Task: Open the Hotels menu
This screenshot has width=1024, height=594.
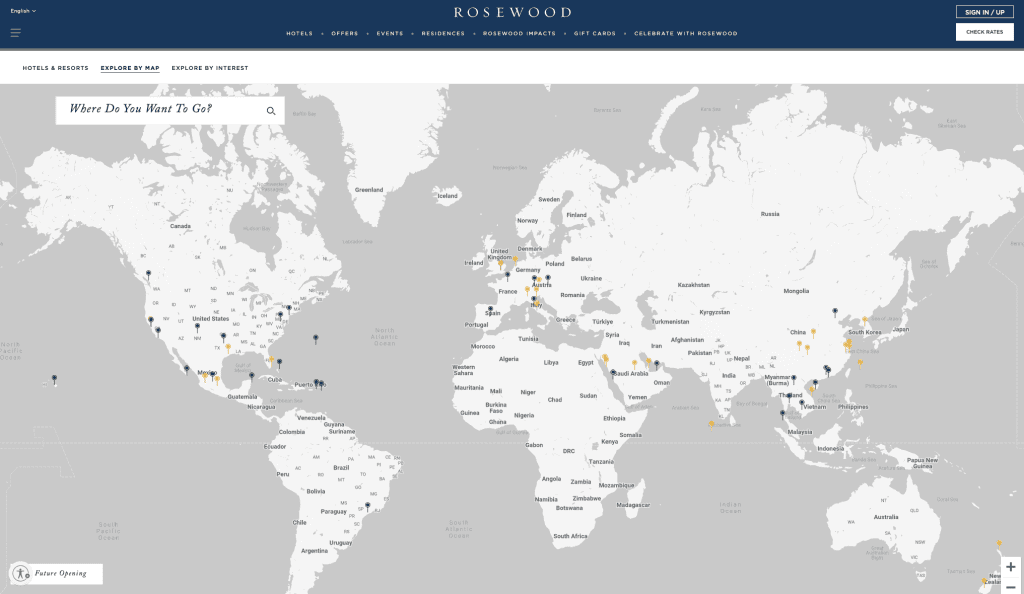Action: (x=299, y=33)
